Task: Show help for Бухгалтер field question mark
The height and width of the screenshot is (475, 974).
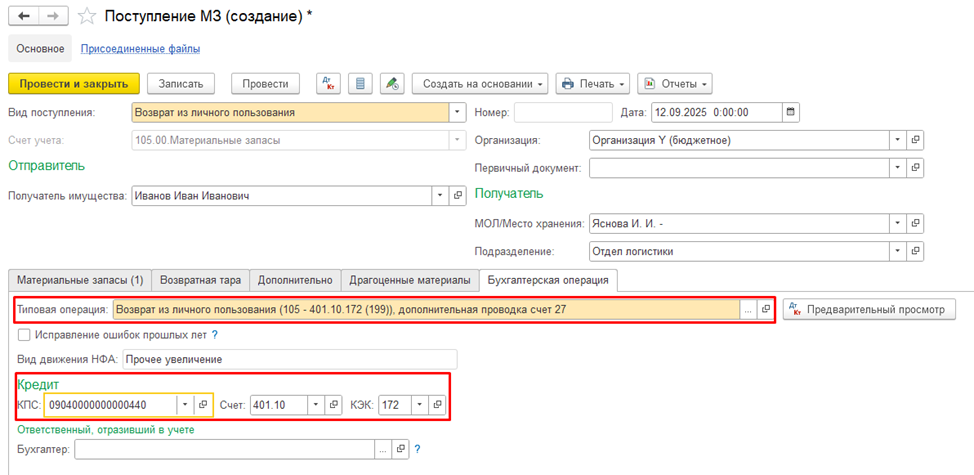Action: (417, 449)
